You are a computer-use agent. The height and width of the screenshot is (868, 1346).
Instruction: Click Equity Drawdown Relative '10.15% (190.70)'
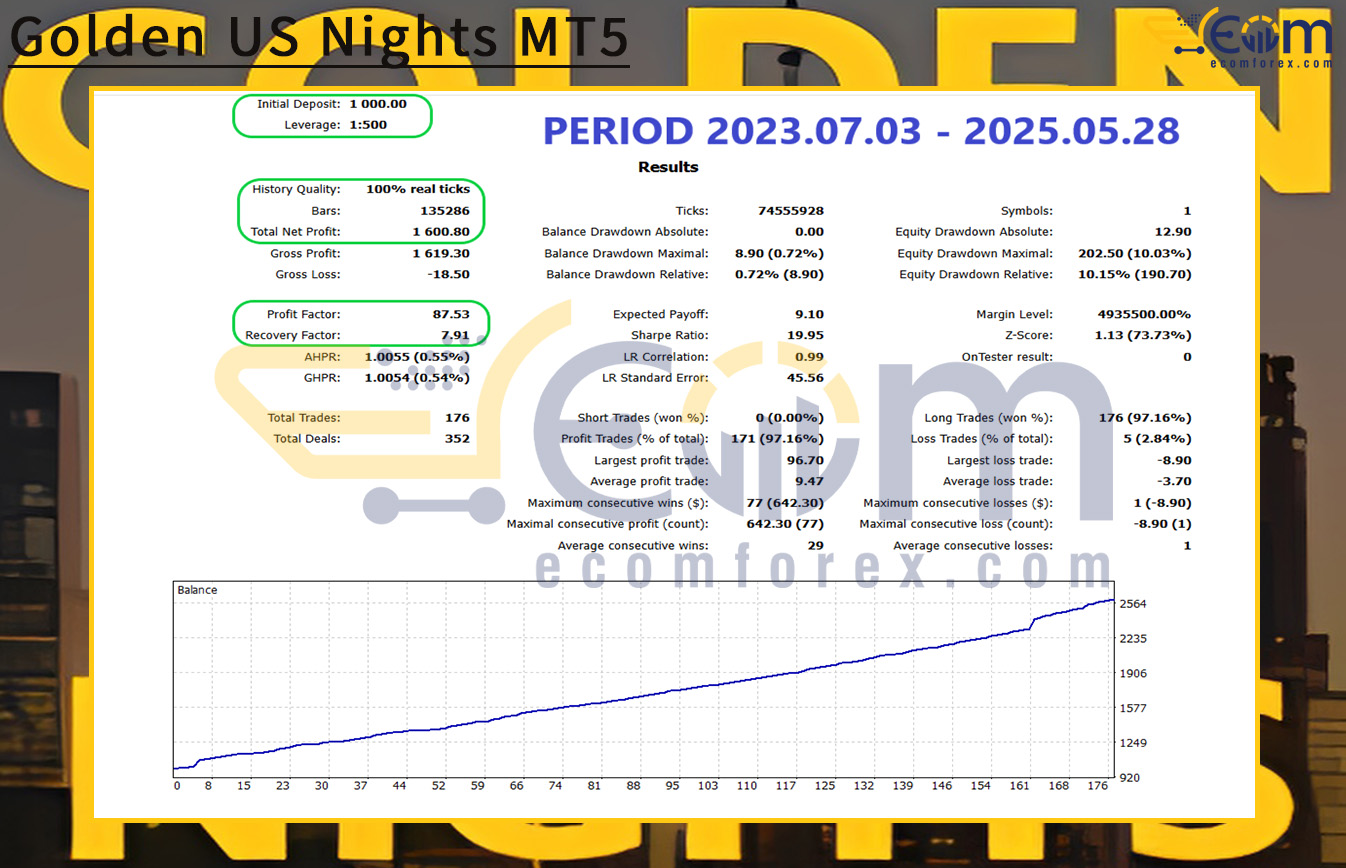click(1136, 274)
